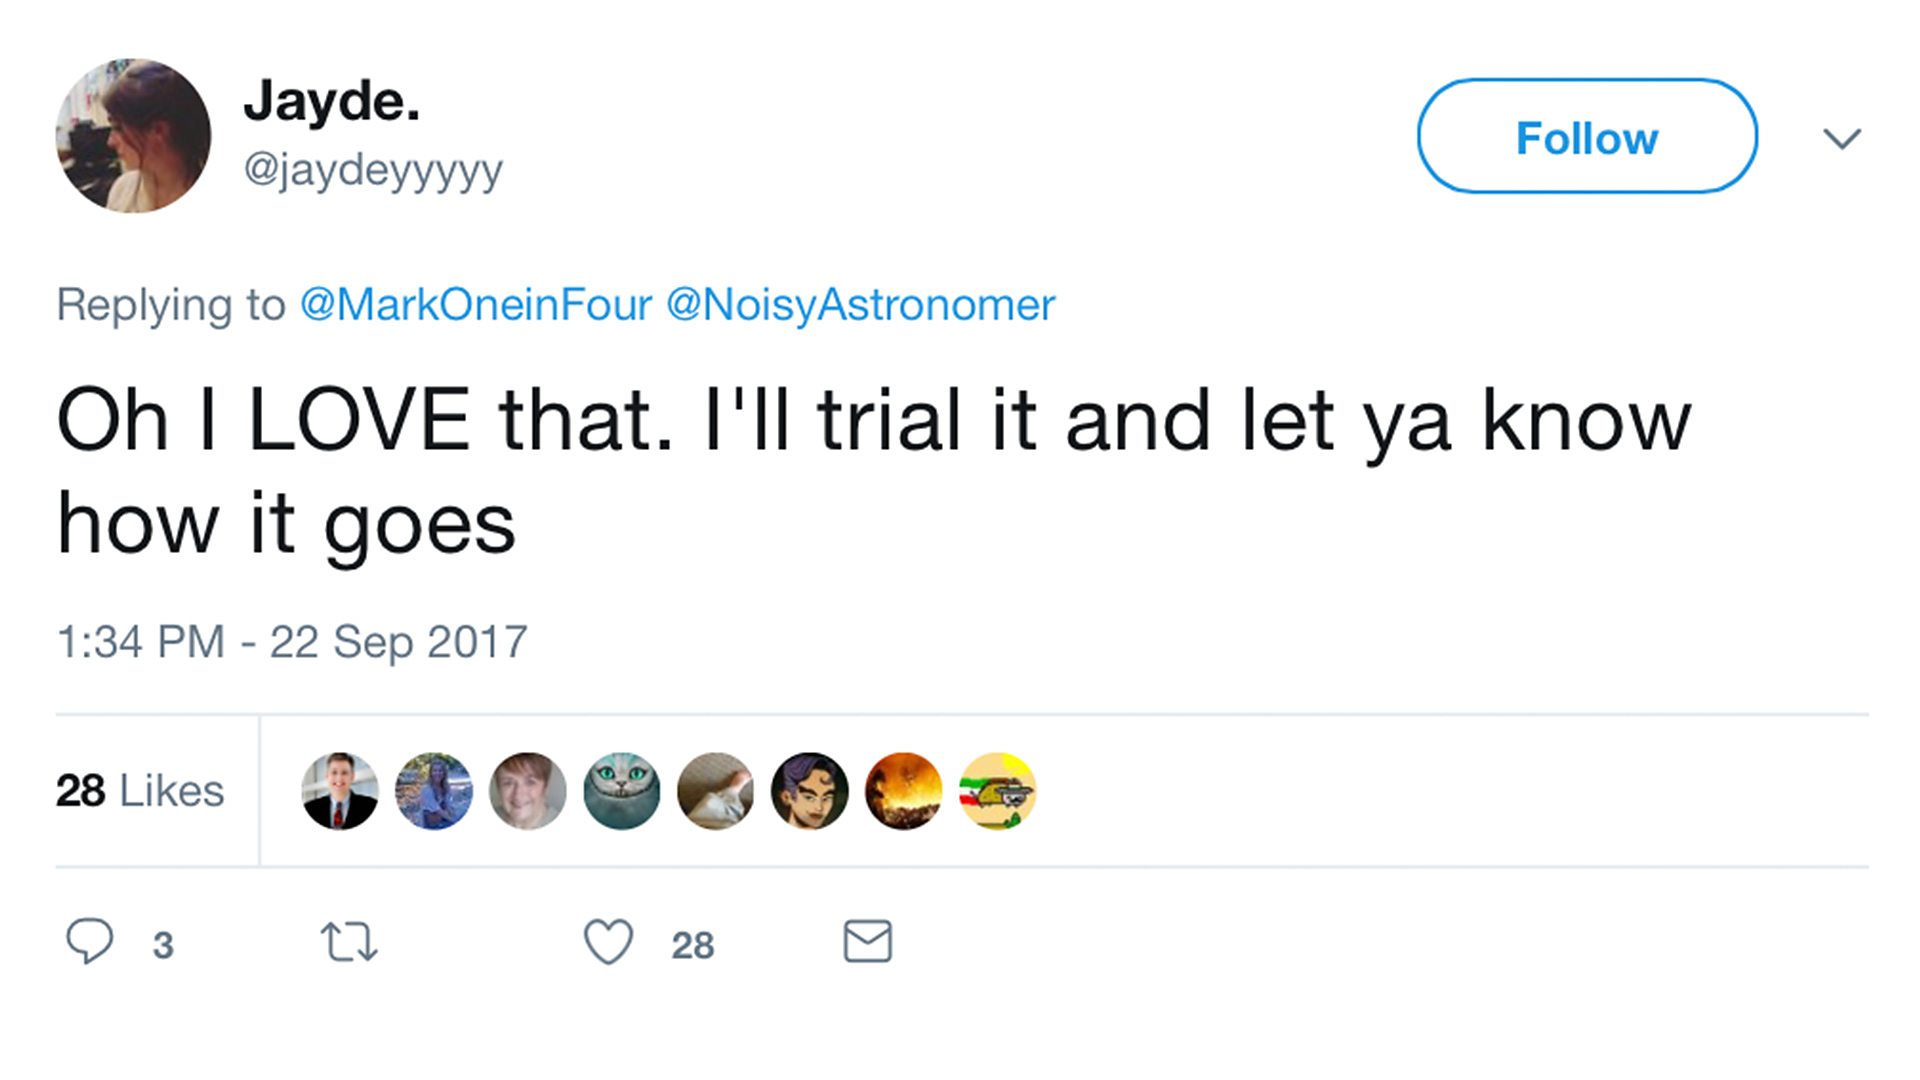Click the Jayde. display name

331,101
